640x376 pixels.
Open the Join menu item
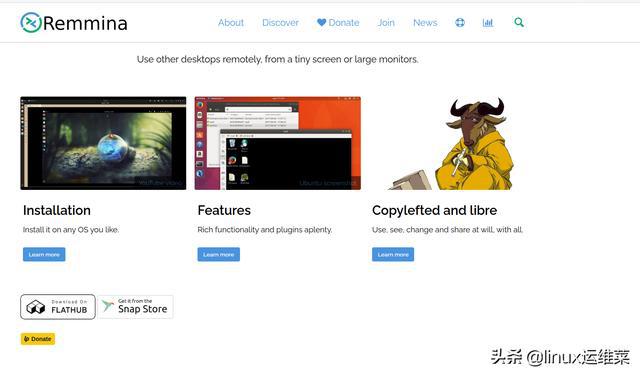[386, 22]
